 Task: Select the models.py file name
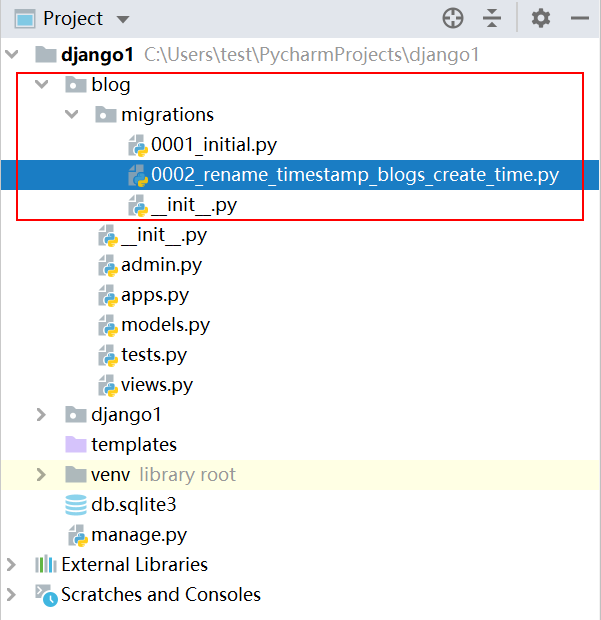(x=165, y=325)
